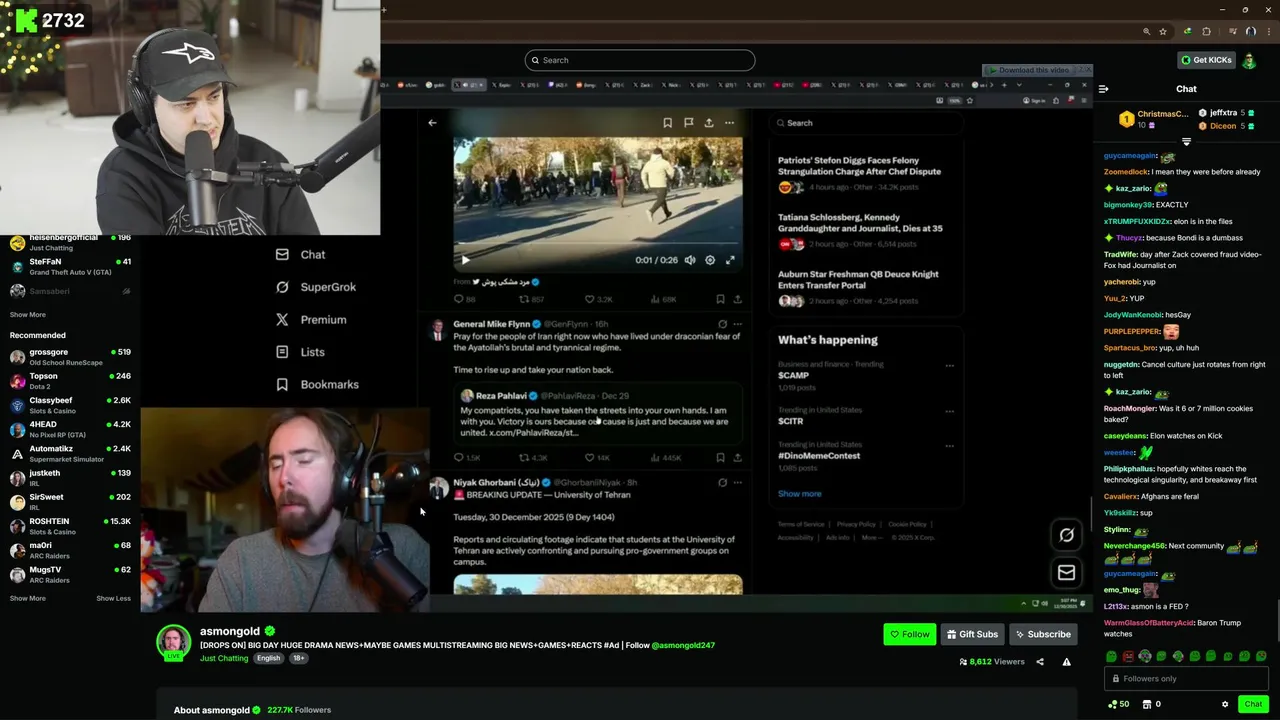
Task: Select Bookmarks in the X sidebar
Action: pos(316,384)
